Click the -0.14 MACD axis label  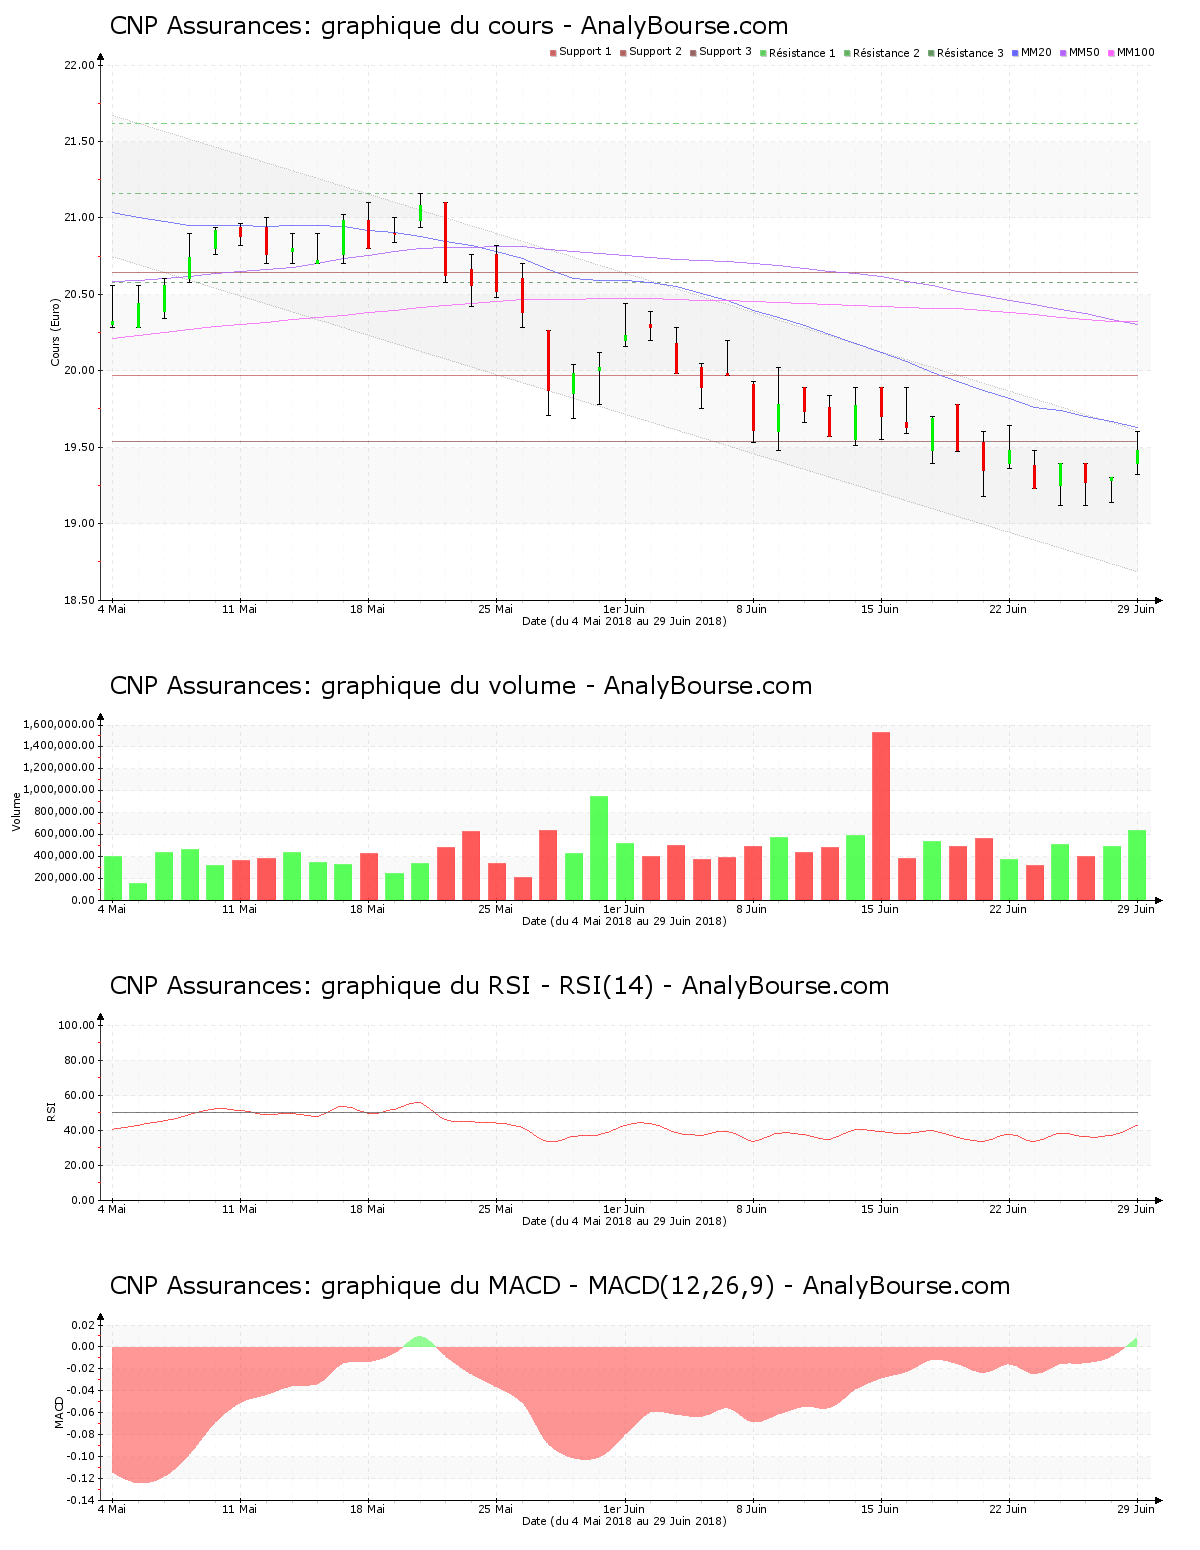[x=81, y=1500]
